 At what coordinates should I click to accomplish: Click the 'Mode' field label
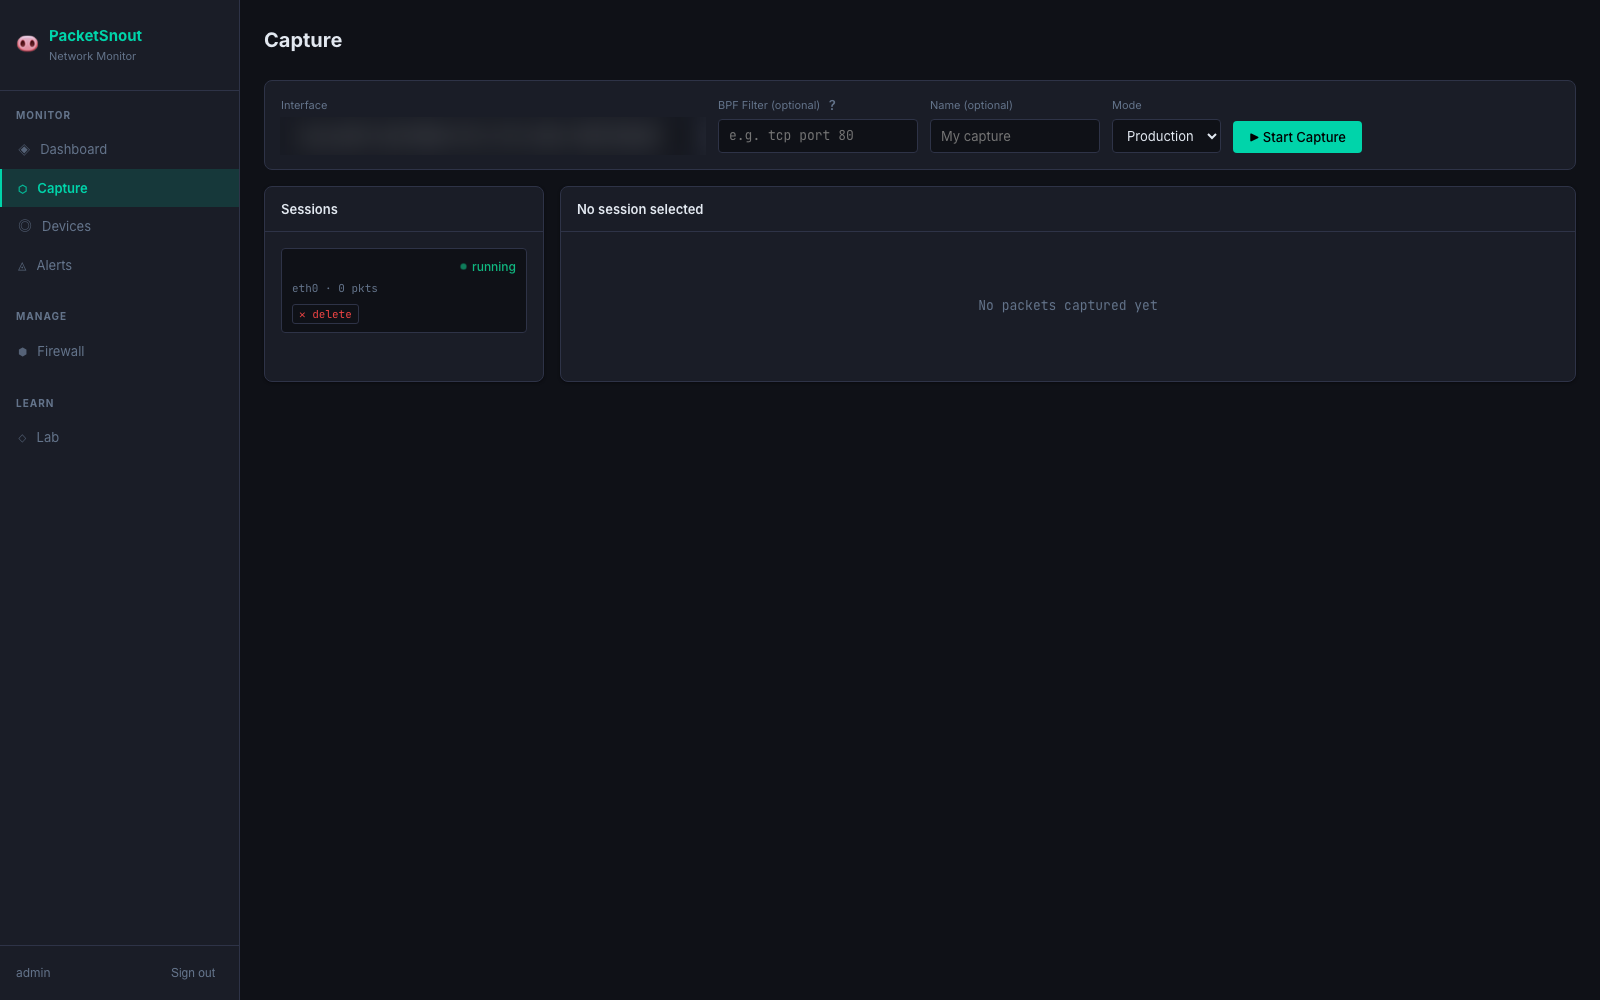pos(1127,105)
